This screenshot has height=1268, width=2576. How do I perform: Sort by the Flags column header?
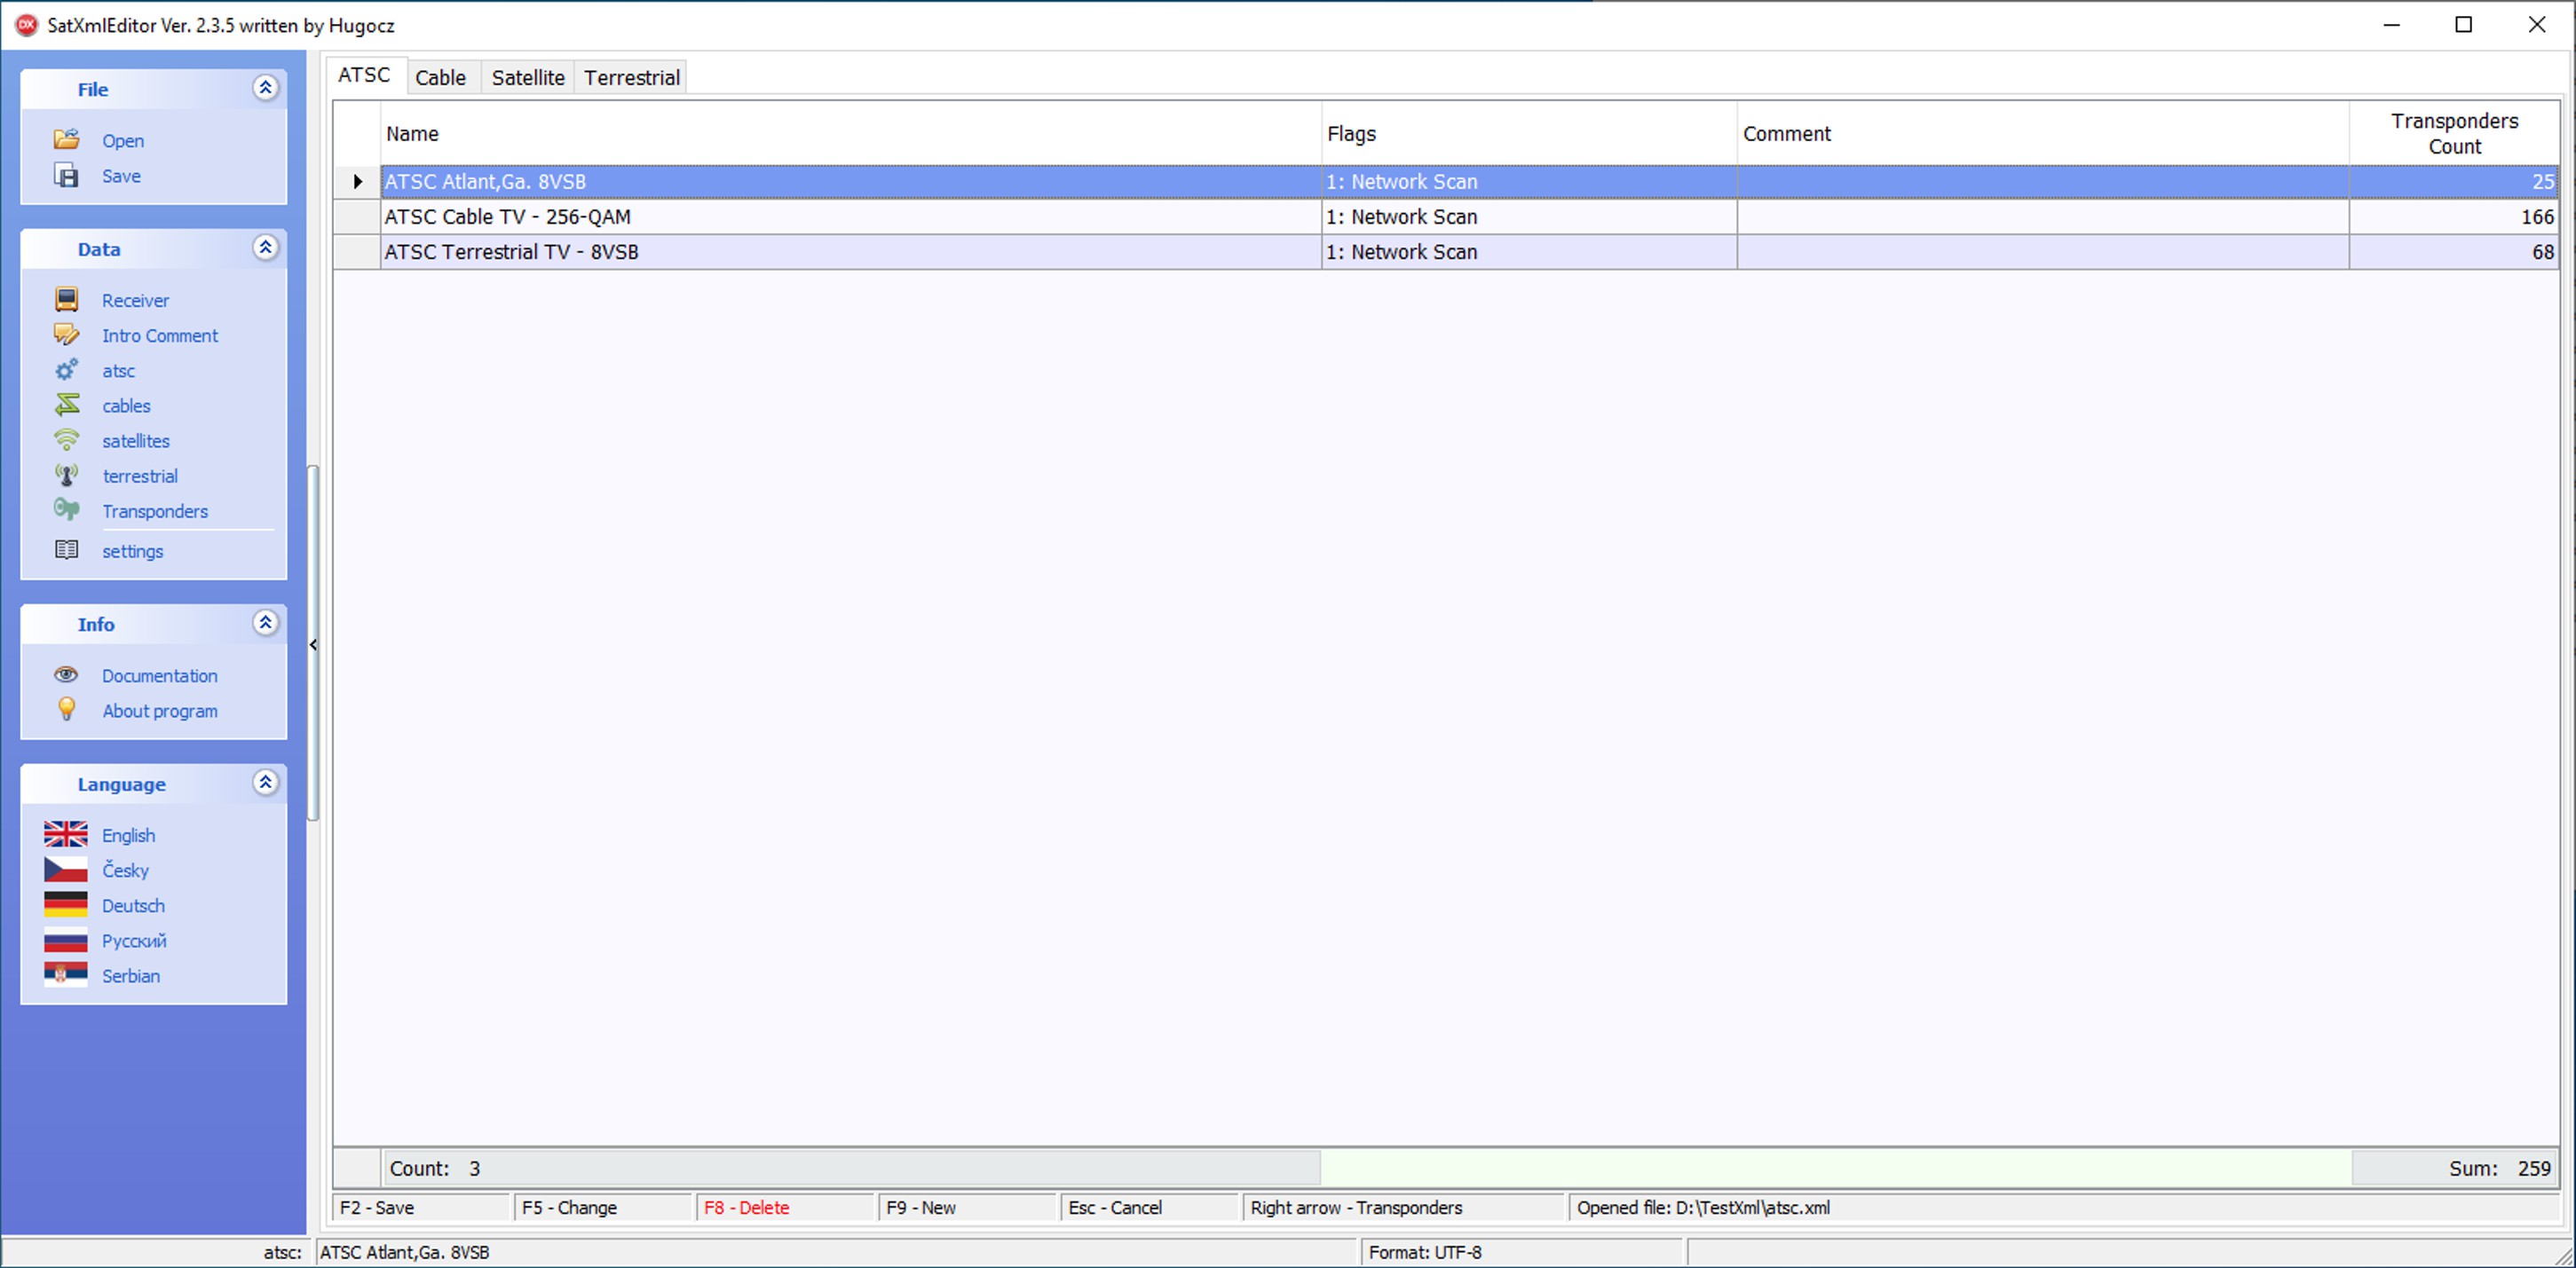pos(1529,133)
